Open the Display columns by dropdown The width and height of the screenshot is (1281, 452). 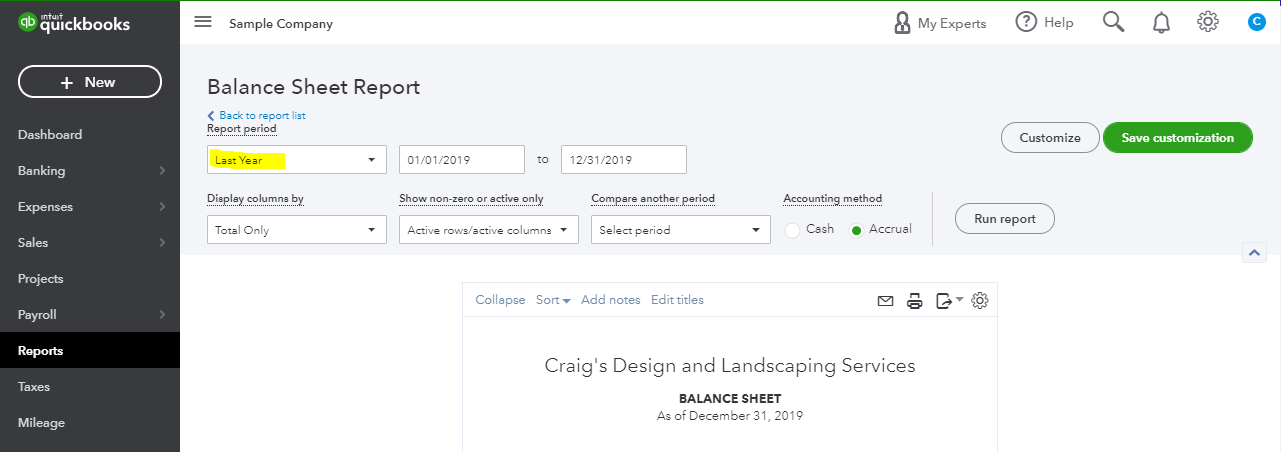[x=297, y=230]
